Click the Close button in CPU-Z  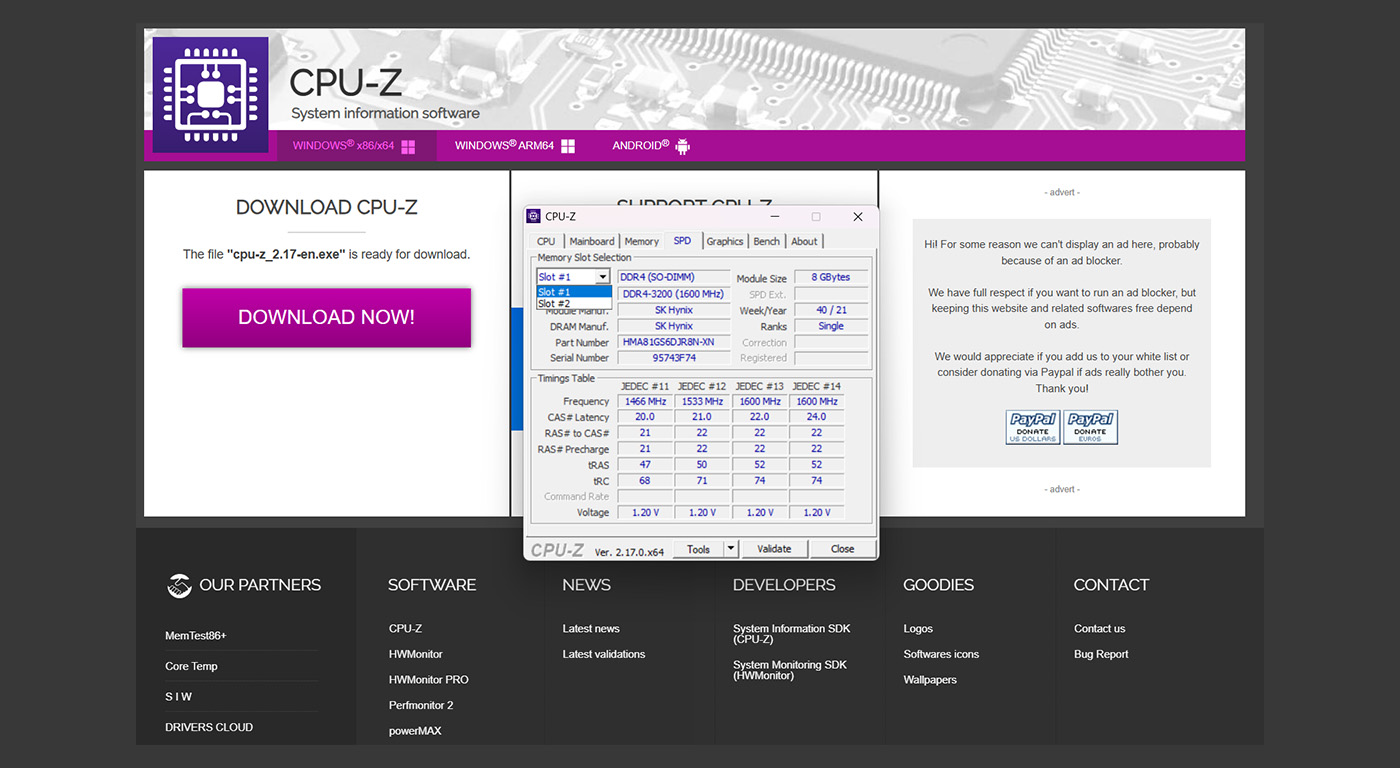[842, 549]
